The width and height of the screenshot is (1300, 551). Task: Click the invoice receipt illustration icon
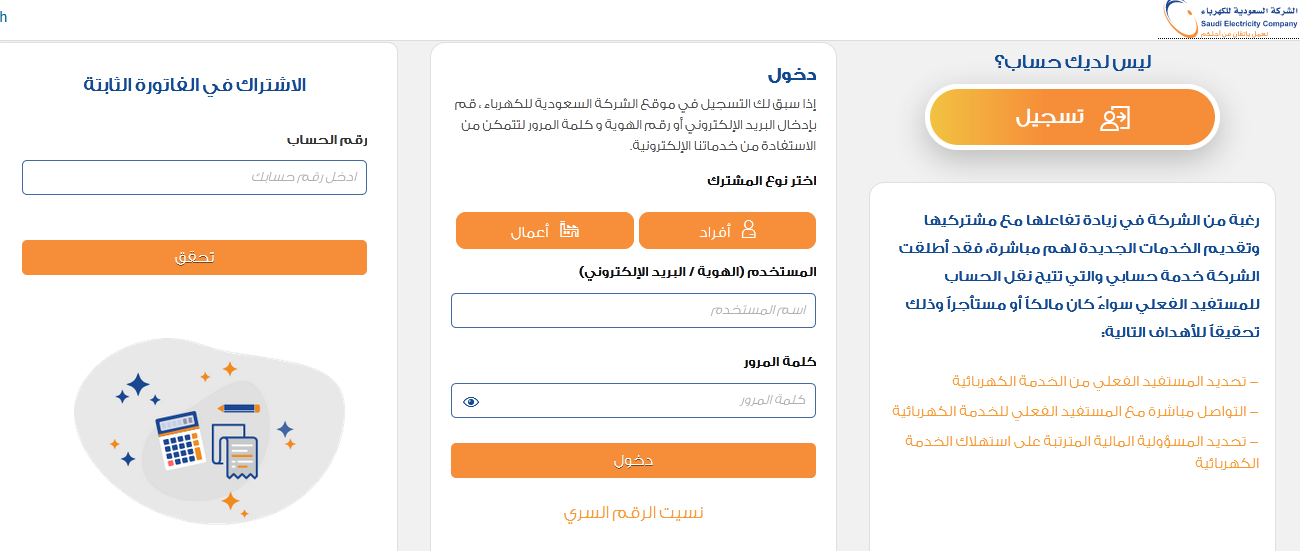[x=237, y=454]
